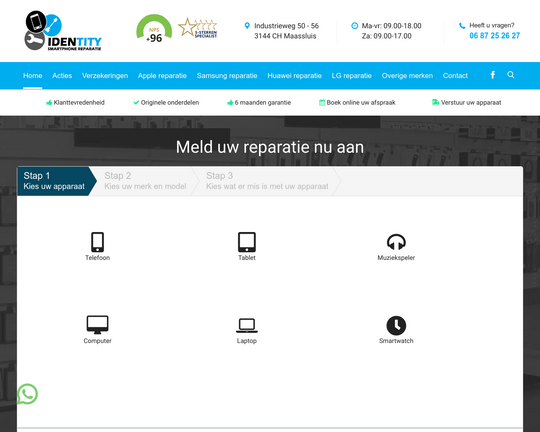Click Boek online uw afspraak link
540x432 pixels.
coord(361,102)
